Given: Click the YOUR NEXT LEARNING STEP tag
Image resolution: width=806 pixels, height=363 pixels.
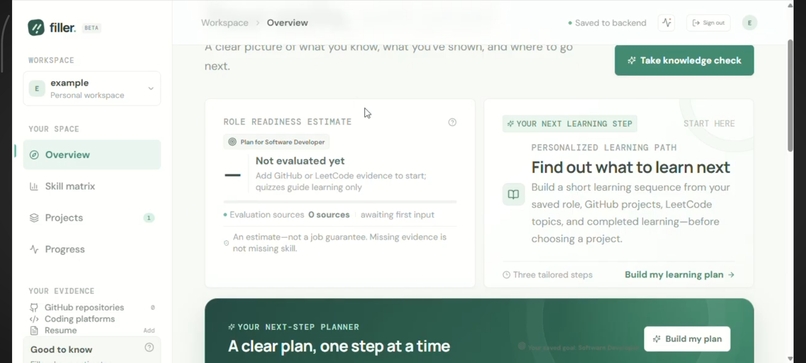Looking at the screenshot, I should coord(570,123).
